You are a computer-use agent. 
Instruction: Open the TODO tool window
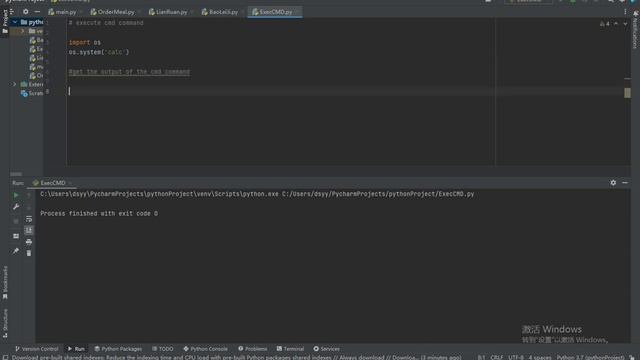click(162, 349)
